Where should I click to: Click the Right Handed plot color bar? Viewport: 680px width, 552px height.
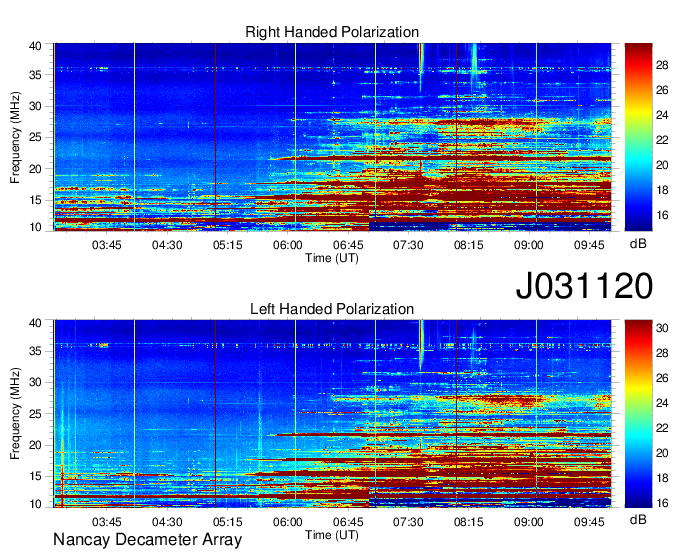coord(638,137)
